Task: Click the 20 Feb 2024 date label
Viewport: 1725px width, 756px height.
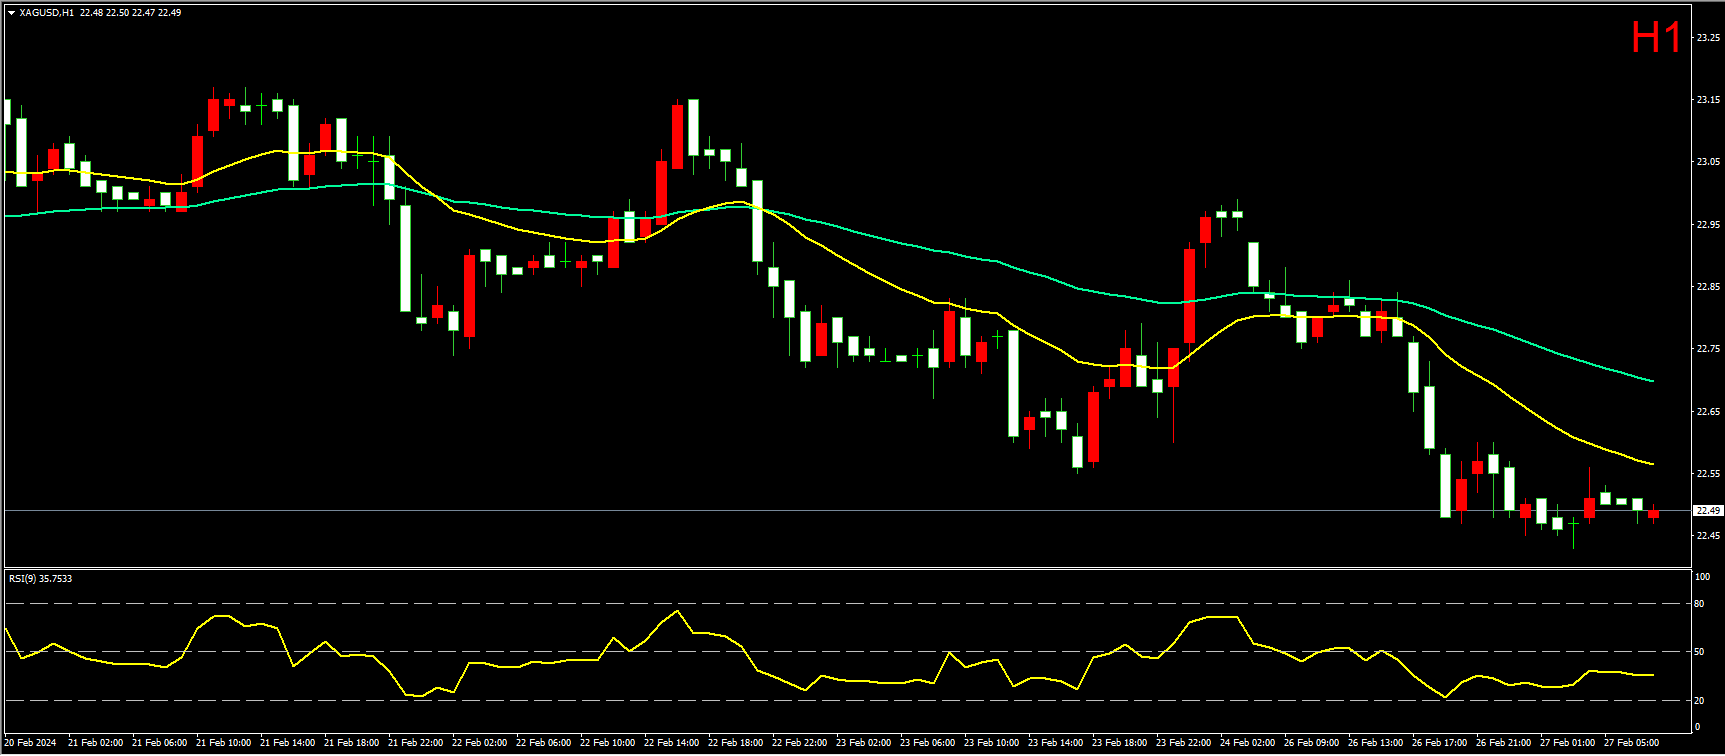Action: point(30,743)
